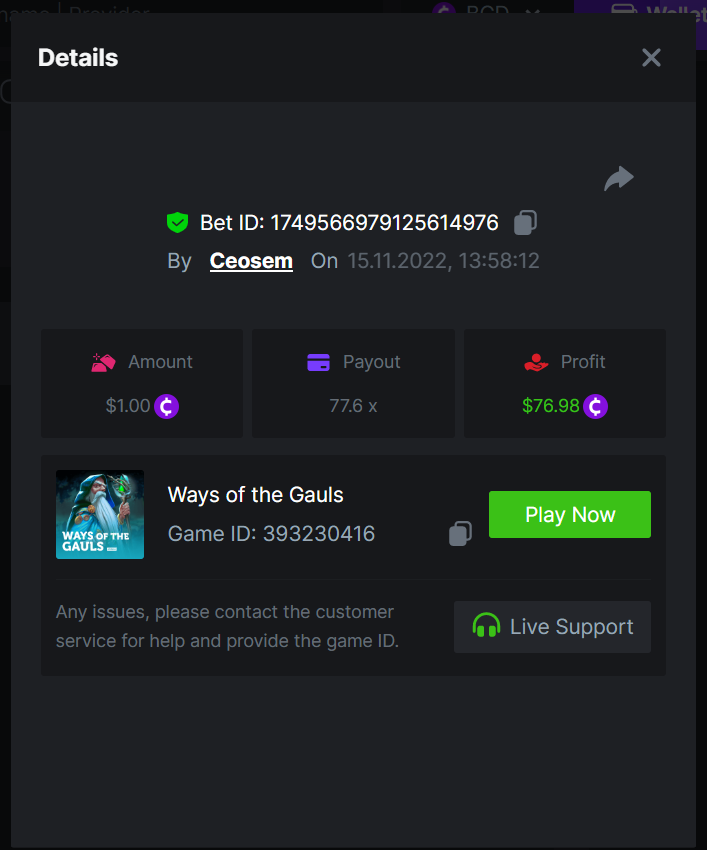Viewport: 707px width, 850px height.
Task: Click the share arrow icon
Action: pos(619,179)
